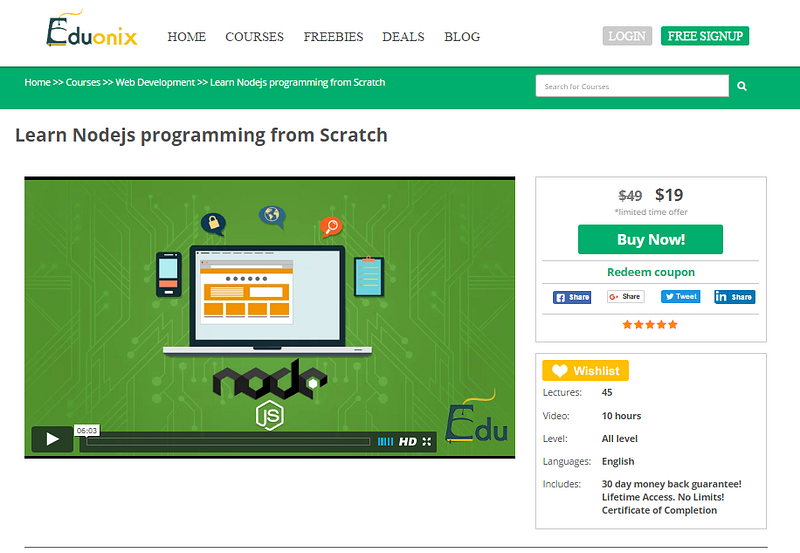Open the BLOG menu item

coord(462,37)
